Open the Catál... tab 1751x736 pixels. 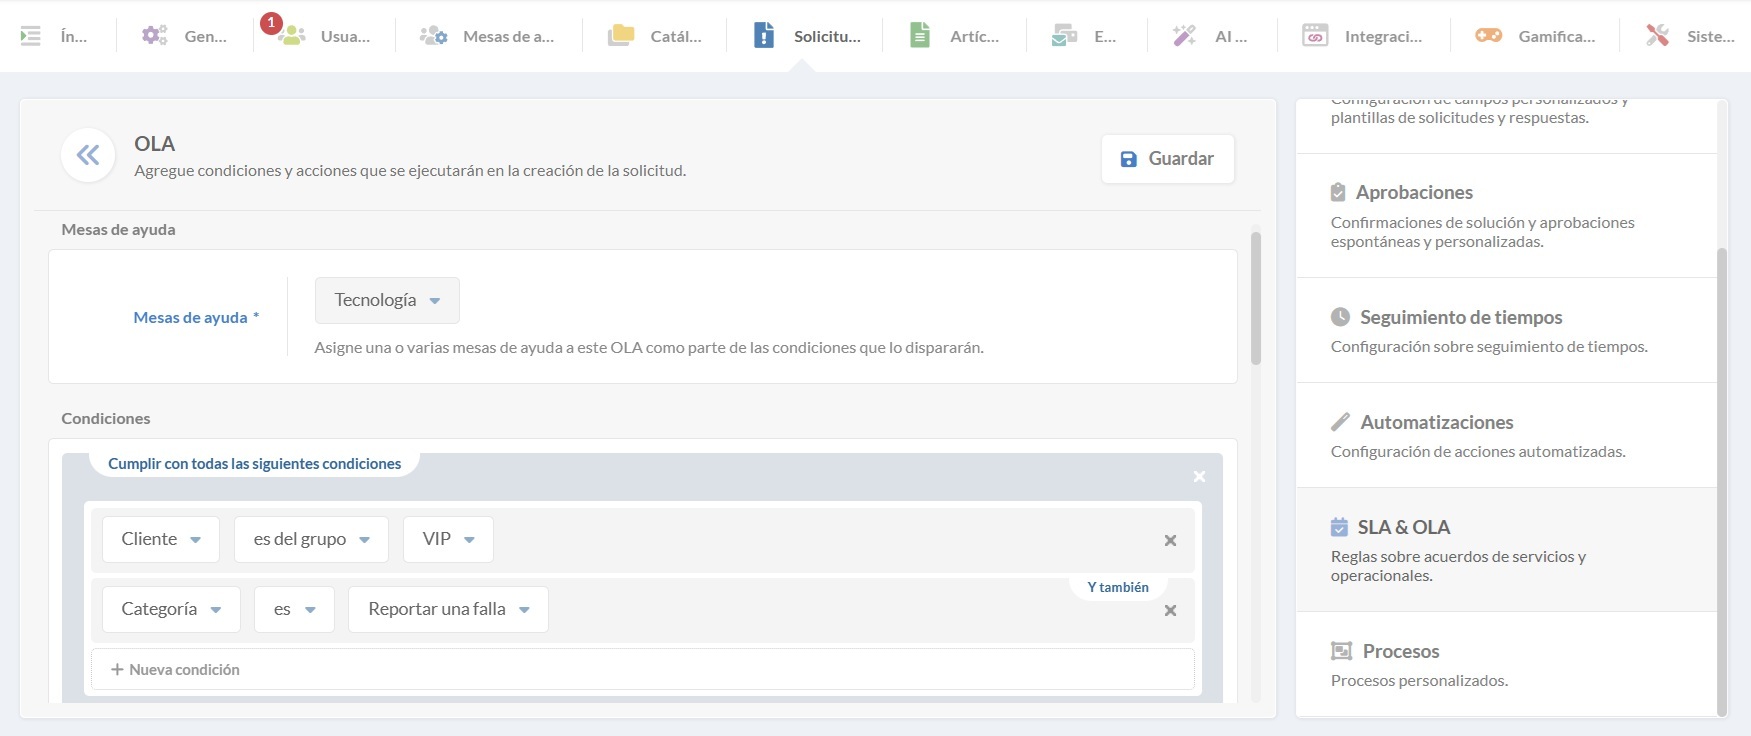click(655, 36)
